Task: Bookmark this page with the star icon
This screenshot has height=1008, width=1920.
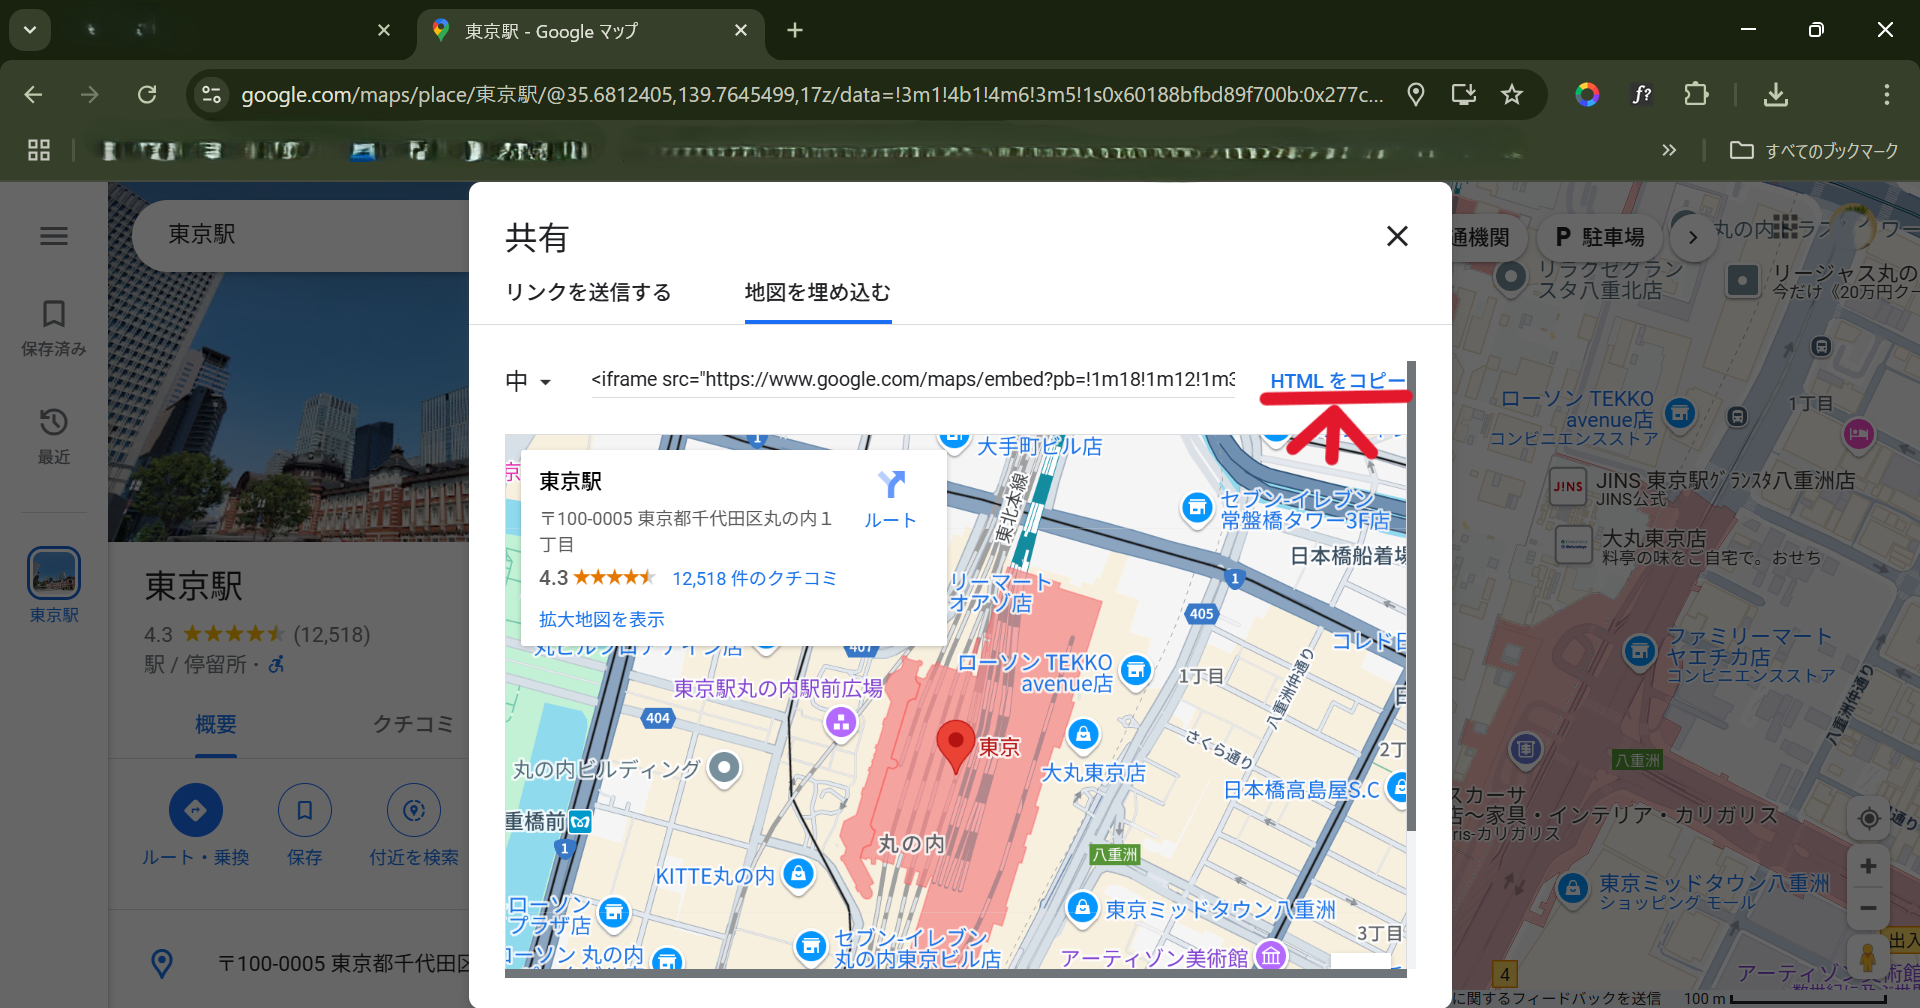Action: pos(1511,95)
